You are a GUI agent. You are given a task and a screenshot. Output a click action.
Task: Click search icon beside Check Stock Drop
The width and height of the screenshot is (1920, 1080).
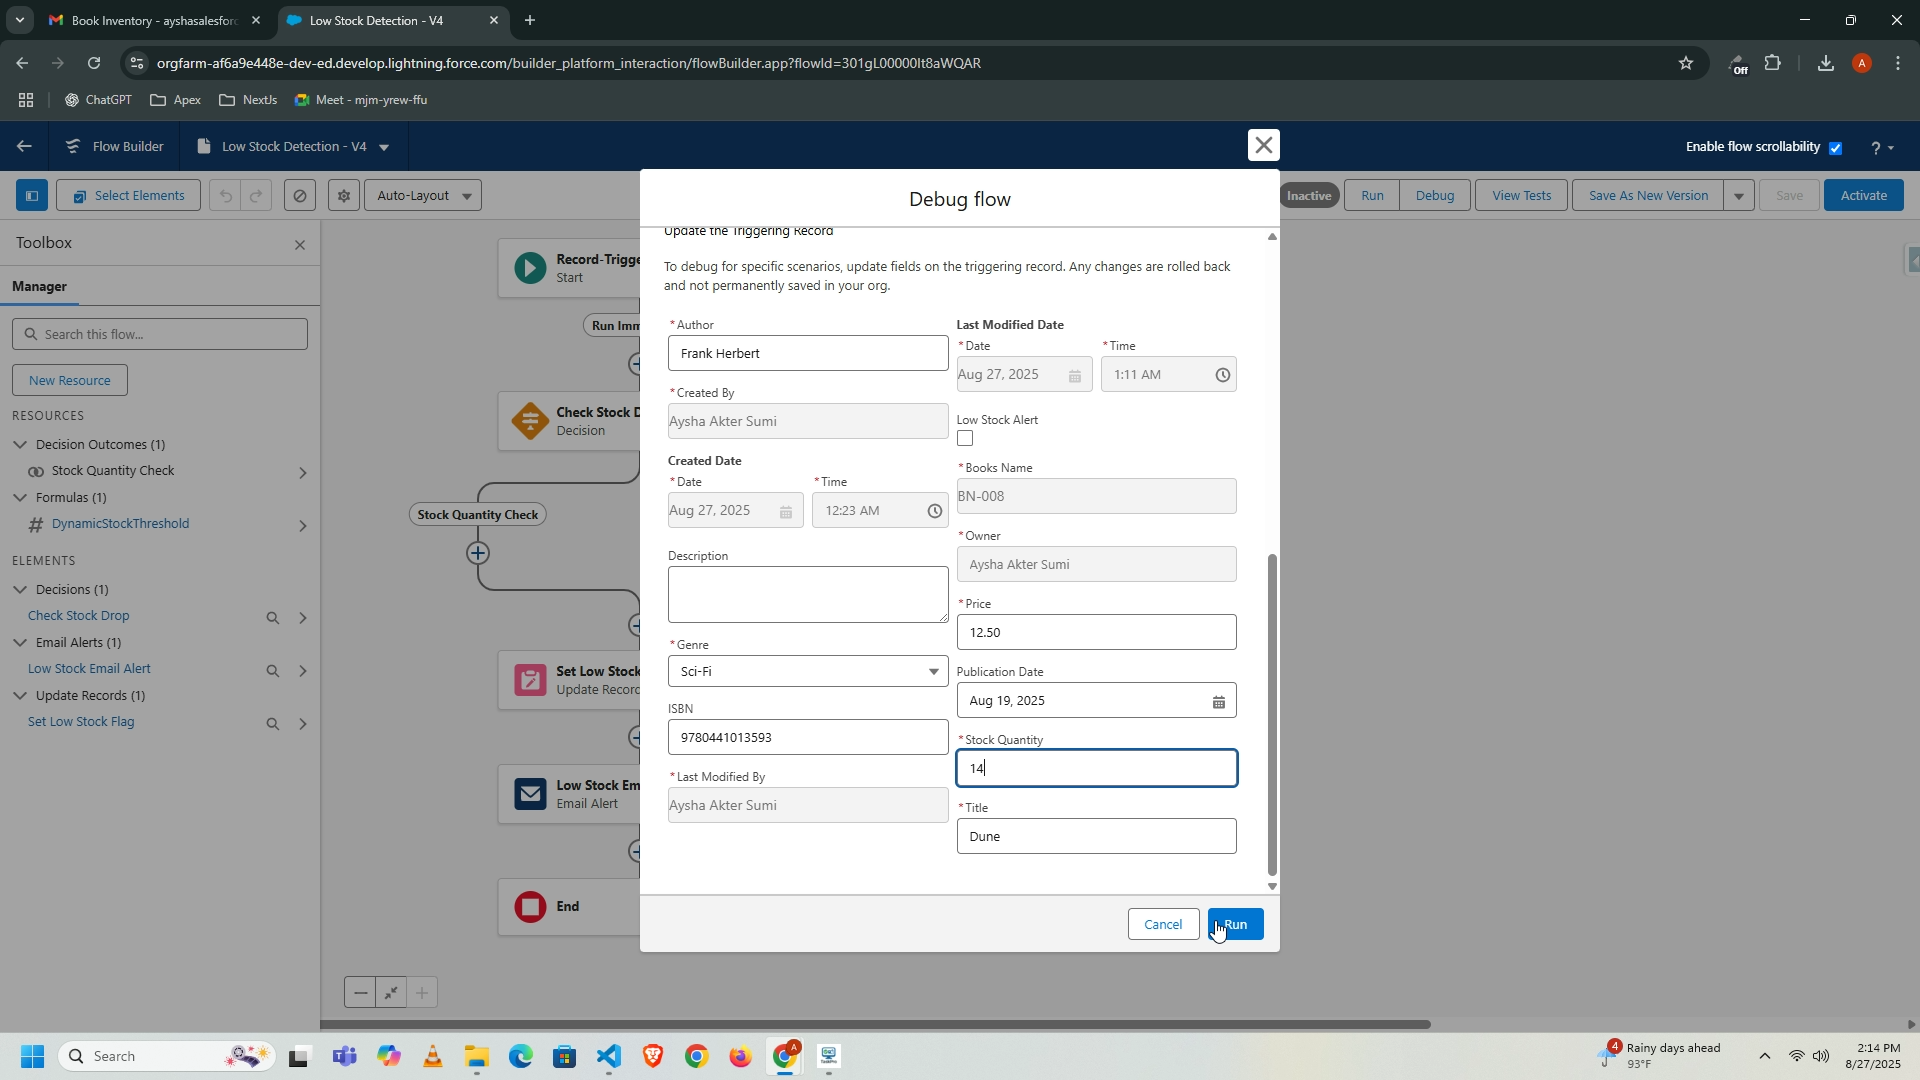[x=272, y=618]
